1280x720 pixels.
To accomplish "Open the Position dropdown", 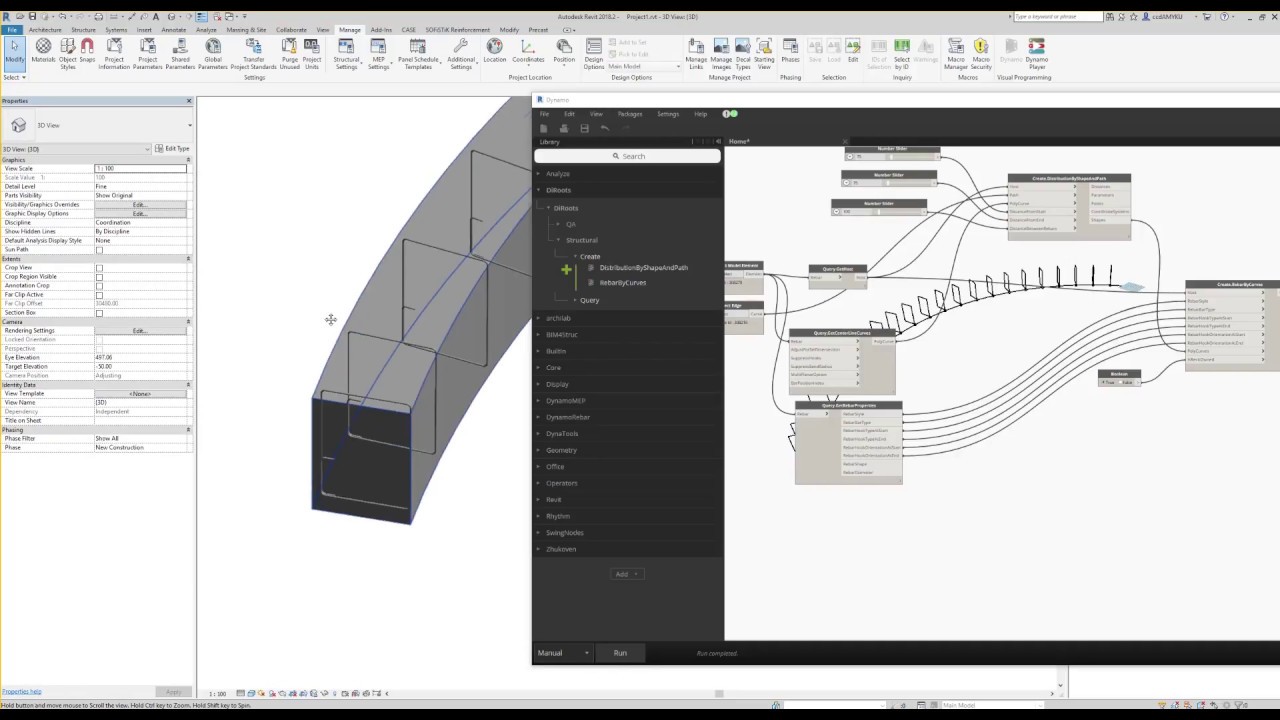I will click(564, 52).
